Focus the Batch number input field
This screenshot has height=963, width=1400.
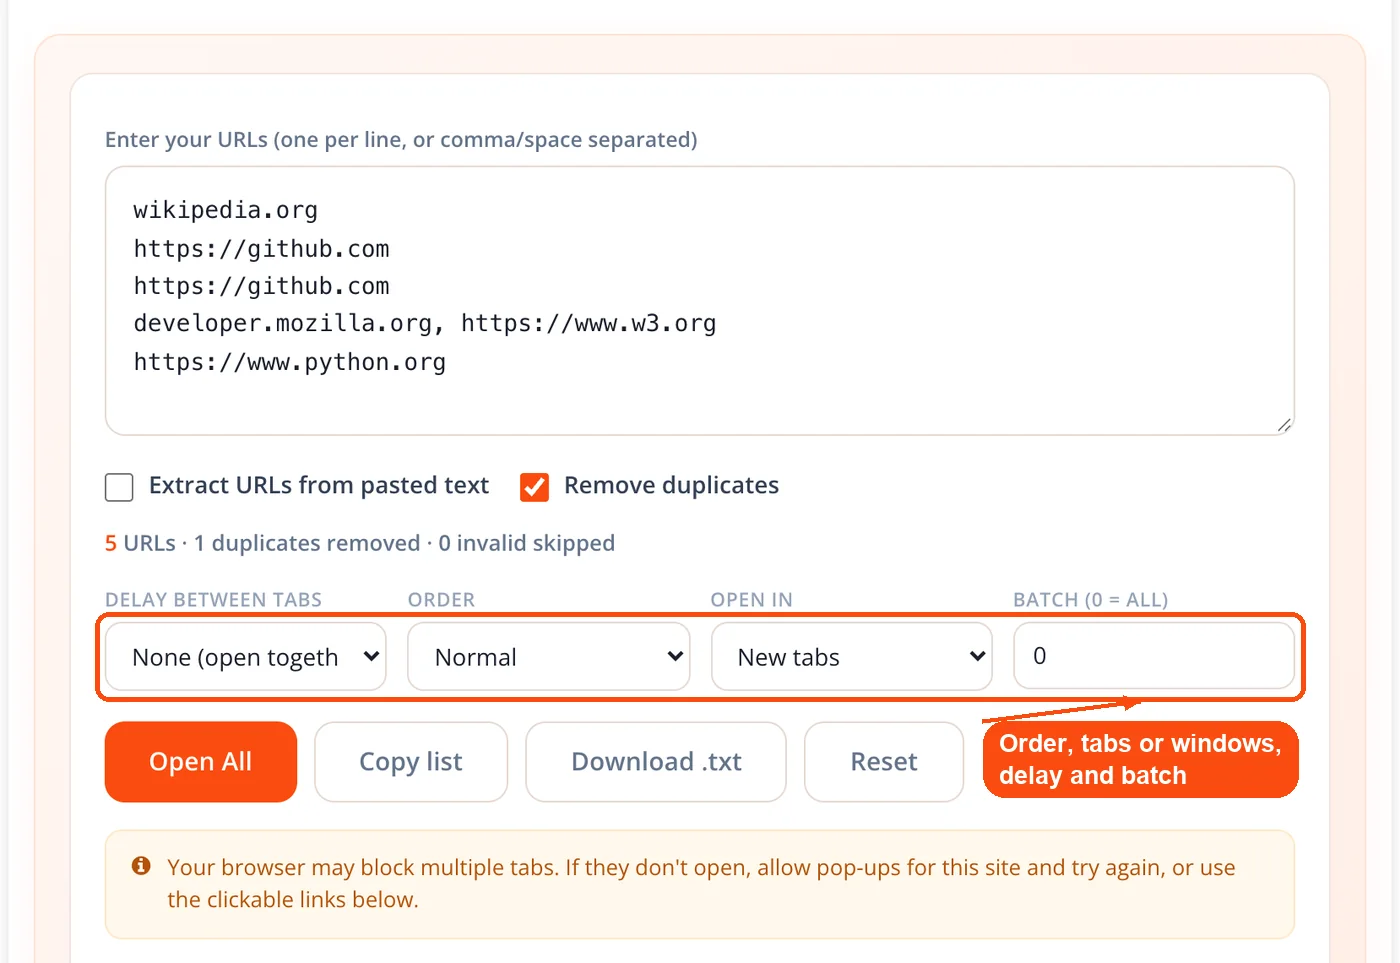[1154, 656]
